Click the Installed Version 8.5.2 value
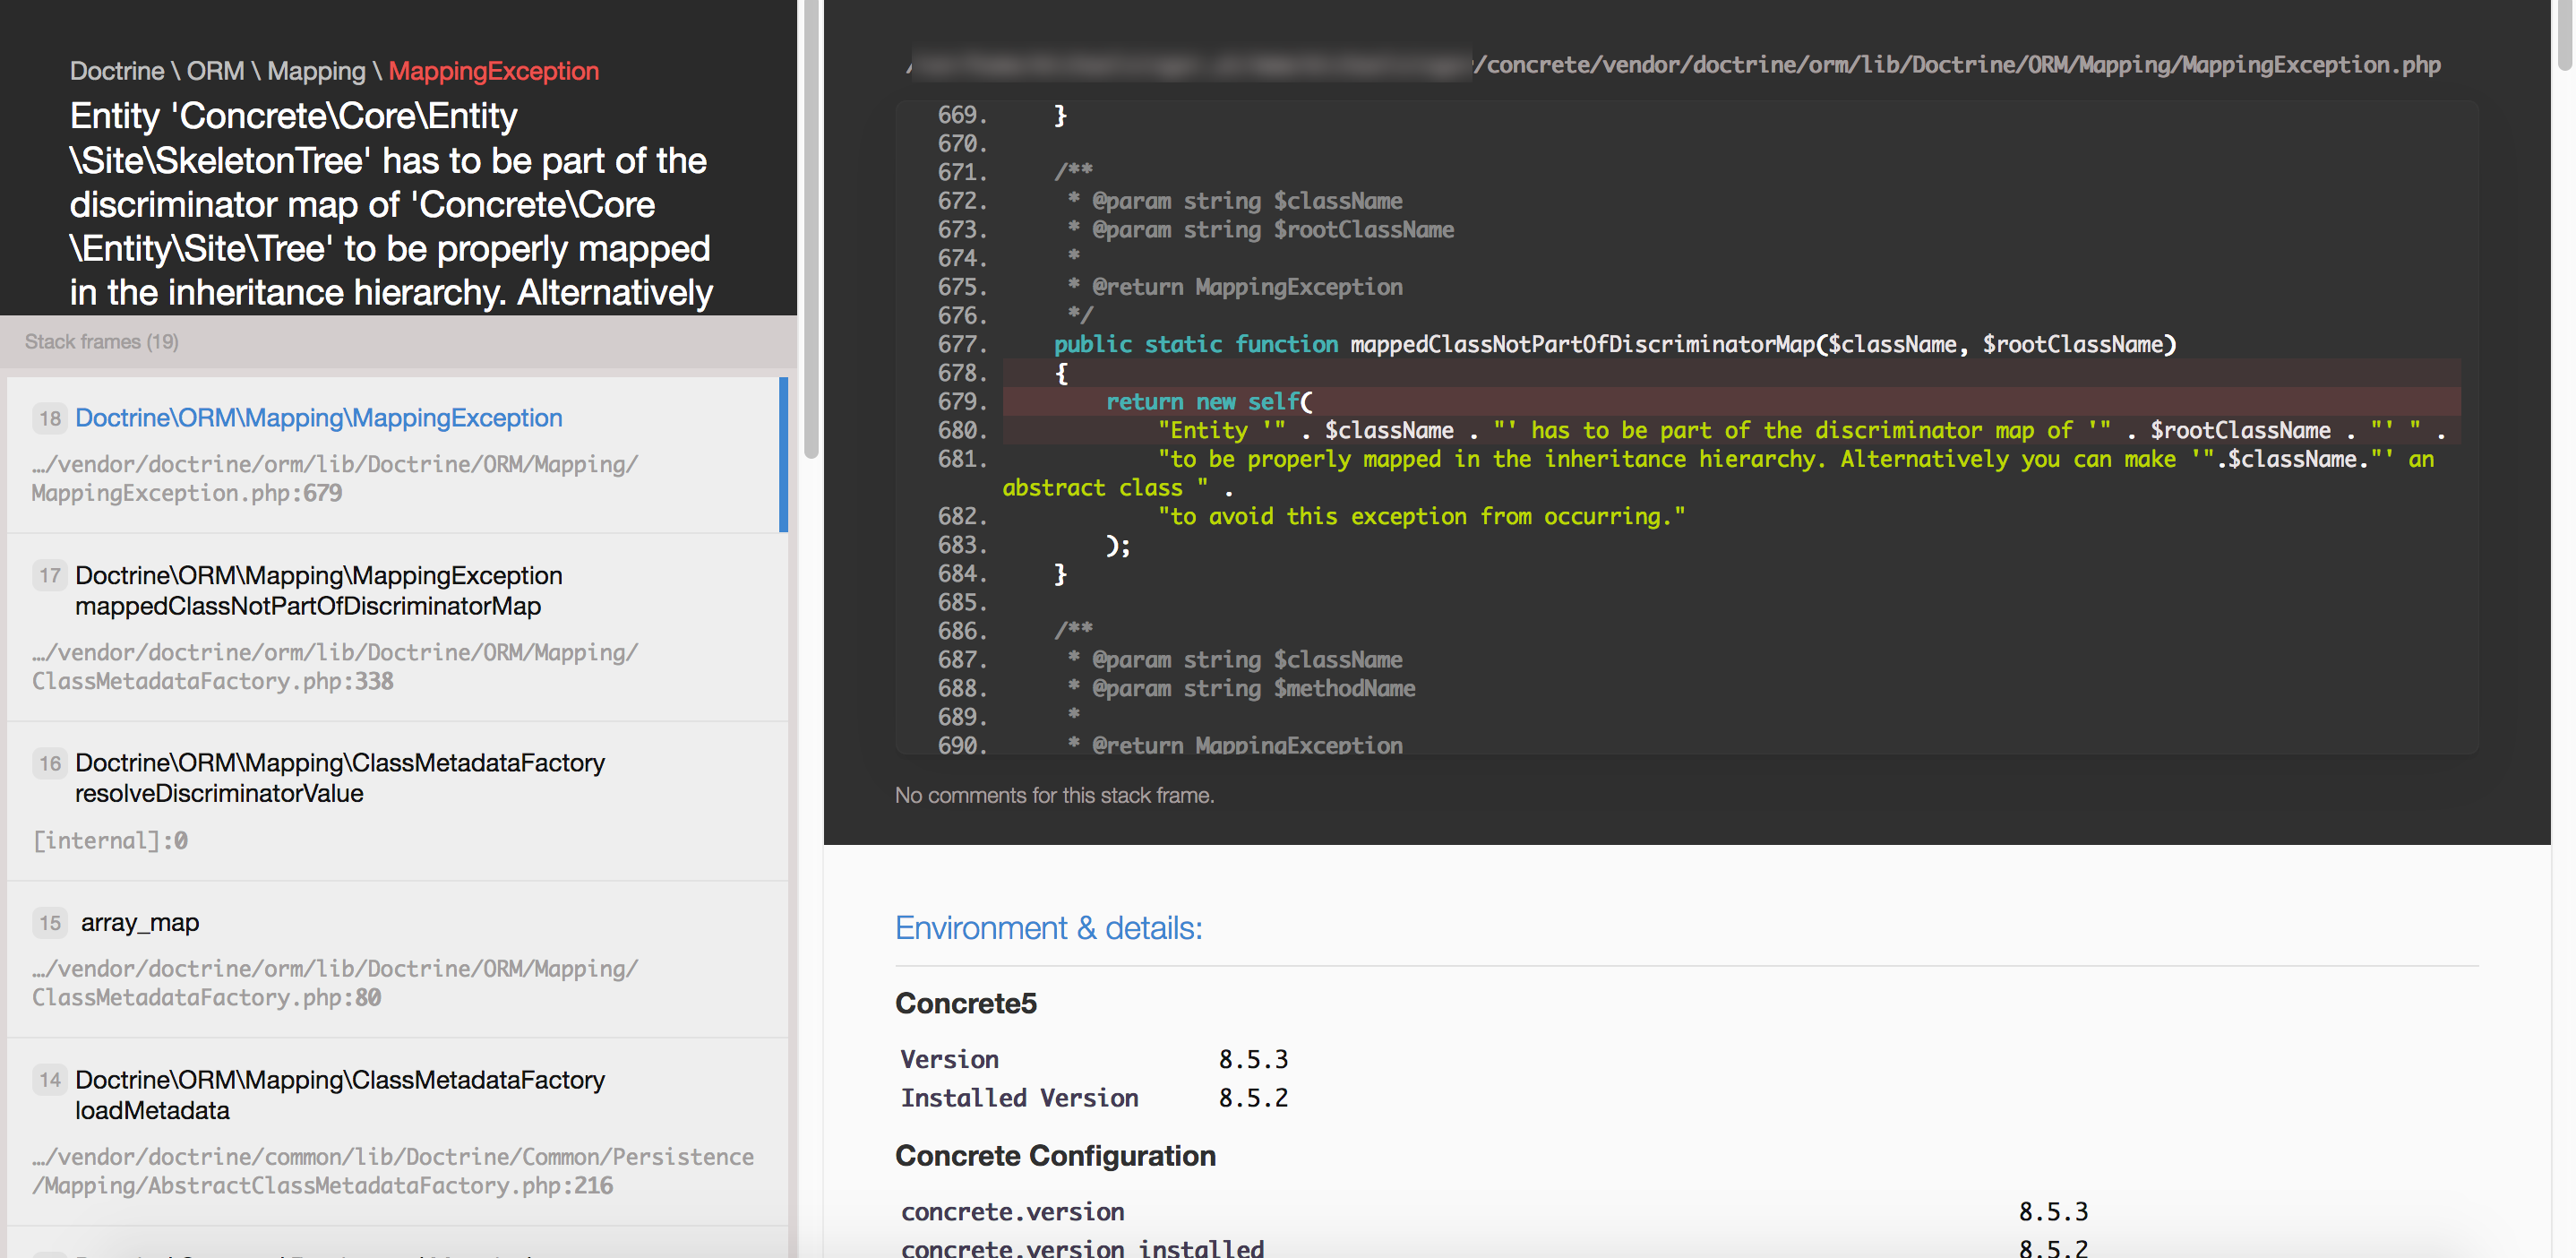2576x1258 pixels. (x=1253, y=1098)
